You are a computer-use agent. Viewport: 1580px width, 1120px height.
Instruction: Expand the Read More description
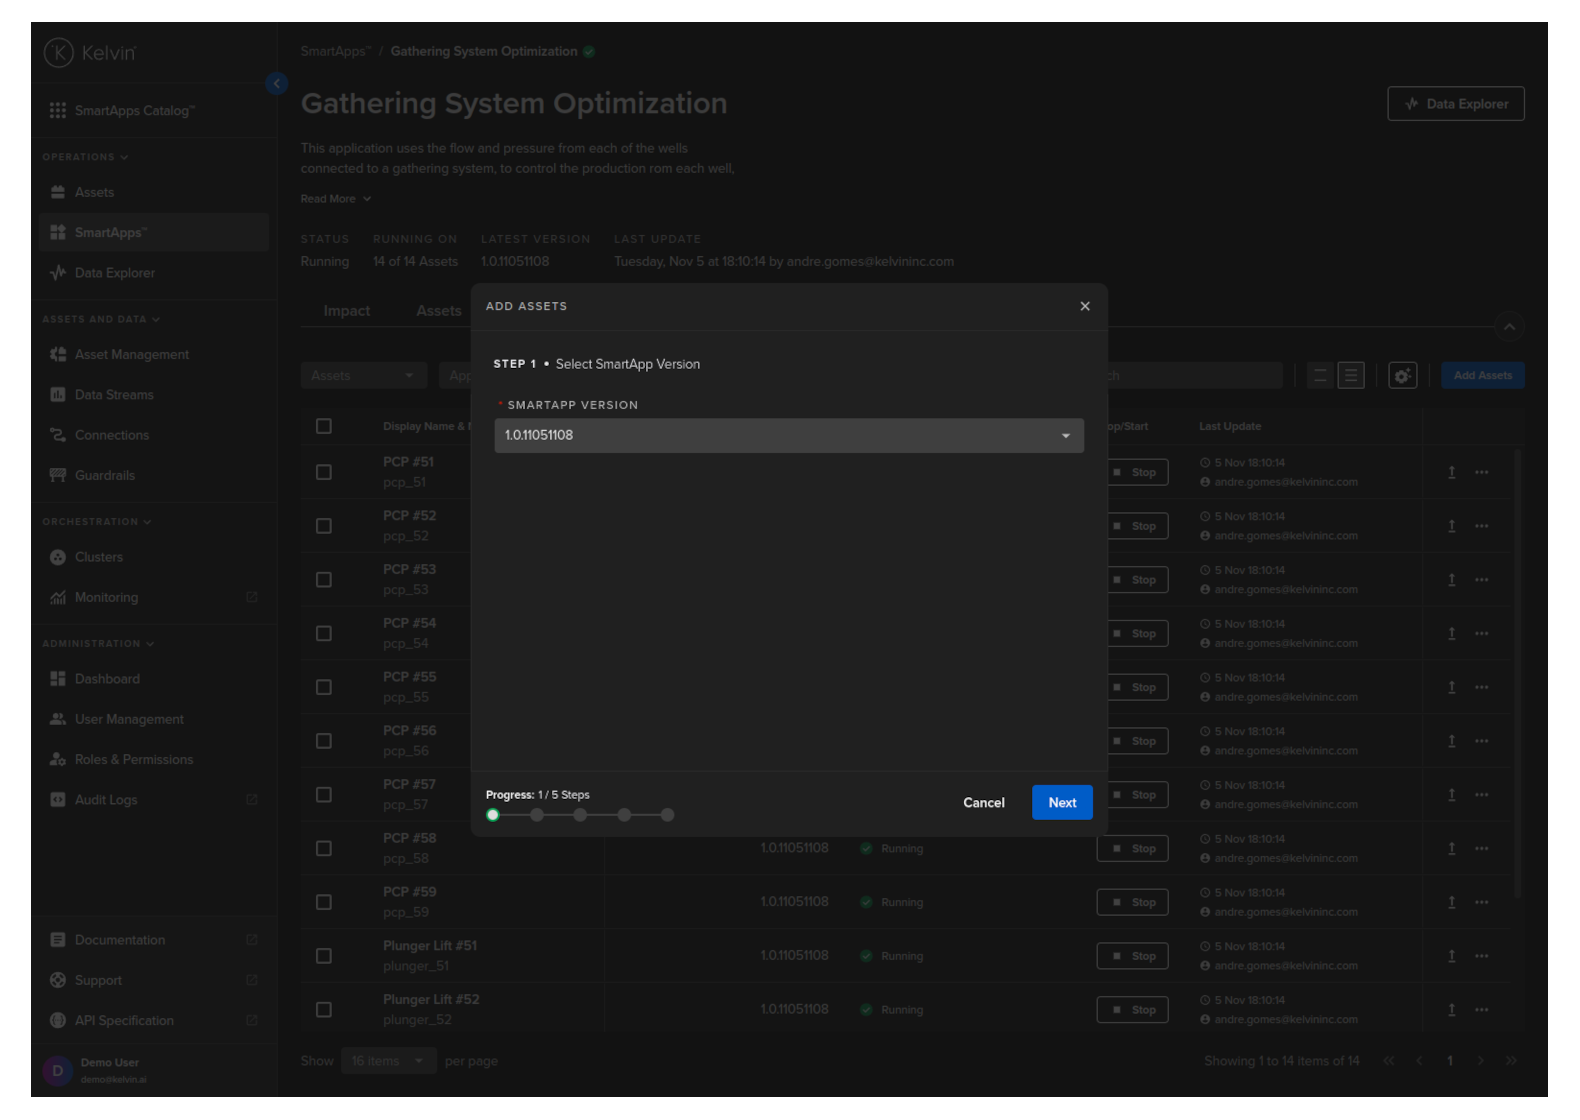click(335, 199)
